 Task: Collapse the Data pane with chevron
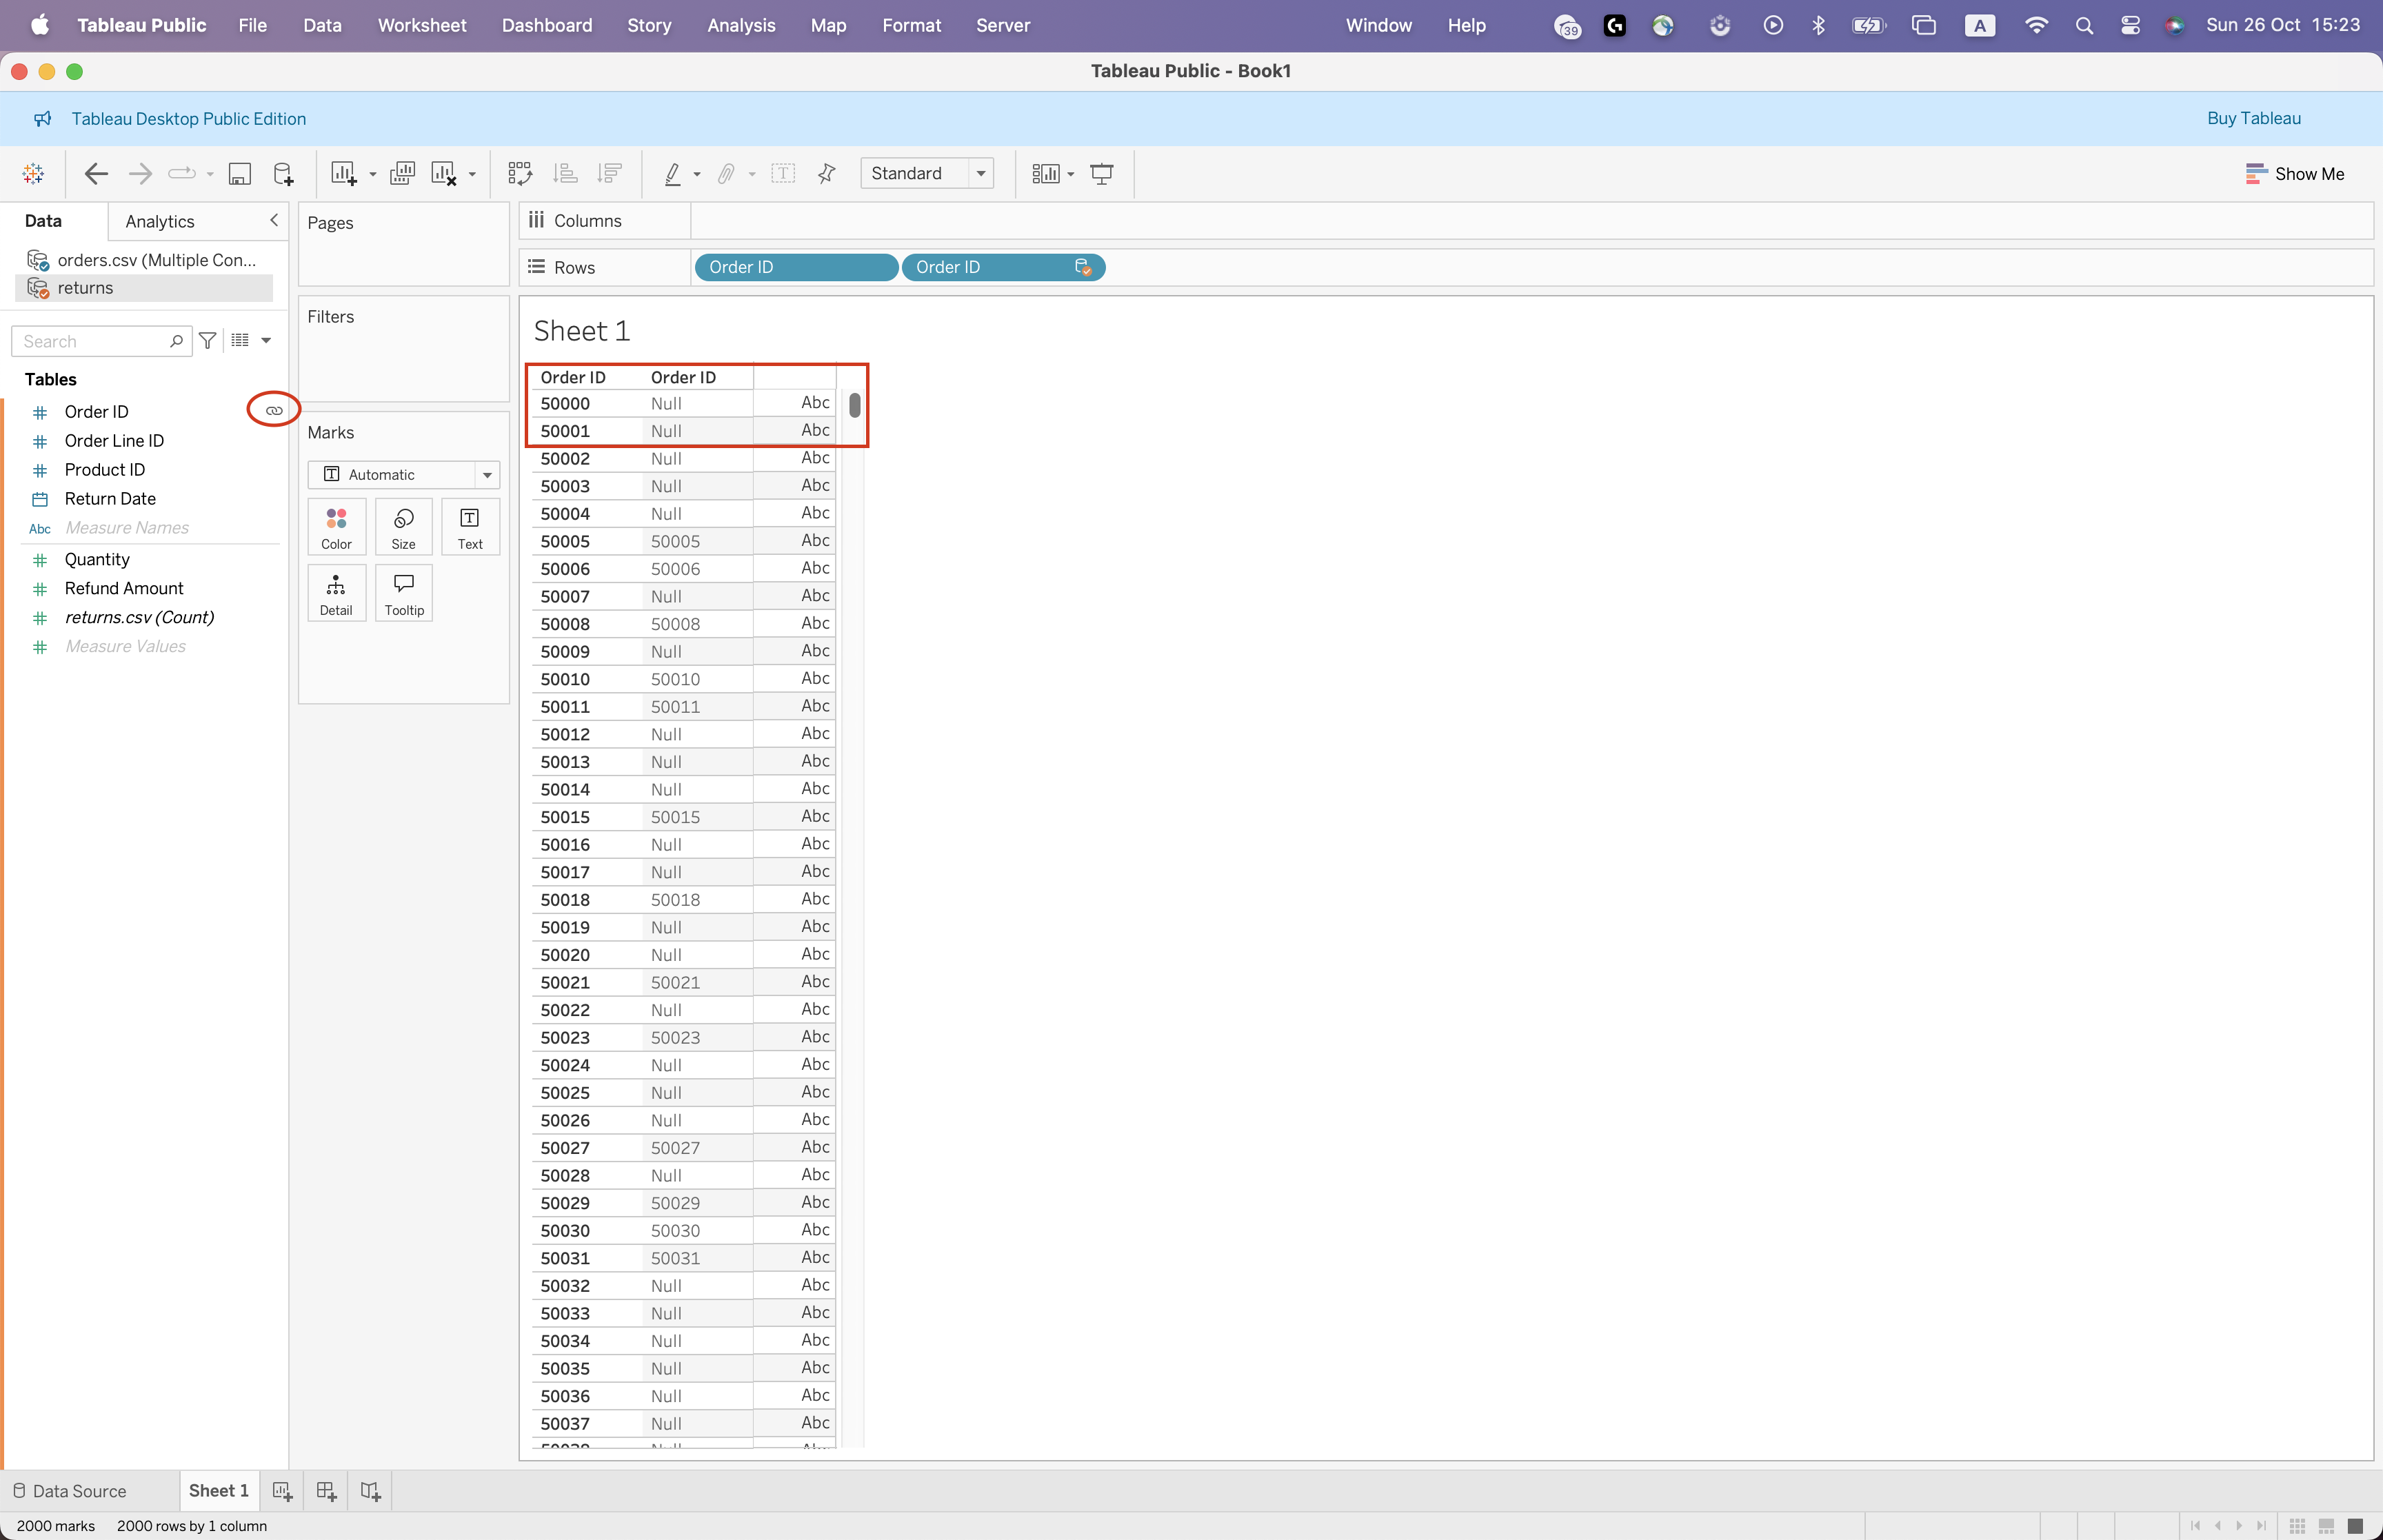click(273, 220)
